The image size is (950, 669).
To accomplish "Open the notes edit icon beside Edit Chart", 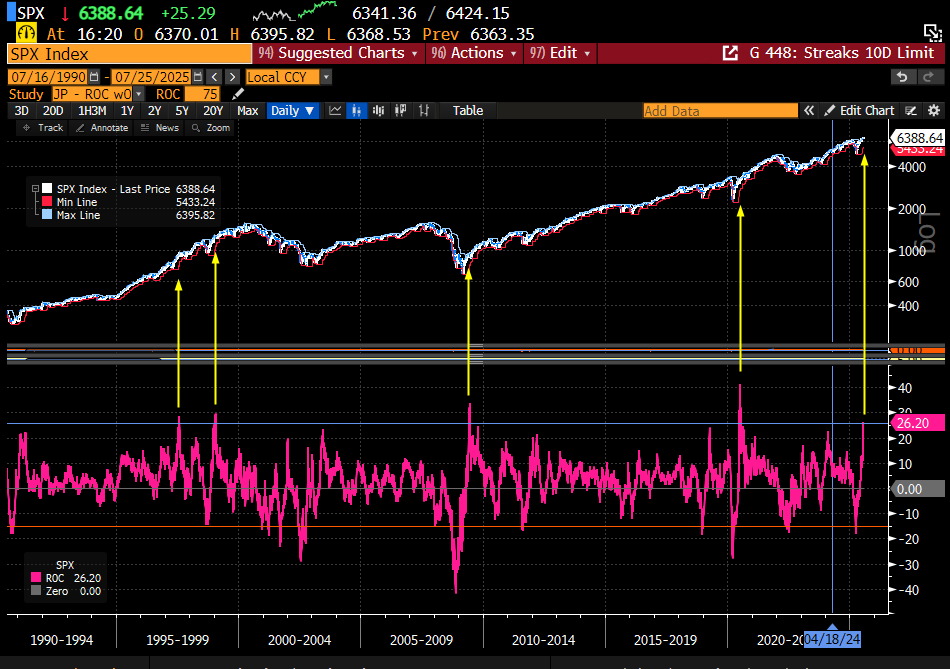I will click(911, 110).
